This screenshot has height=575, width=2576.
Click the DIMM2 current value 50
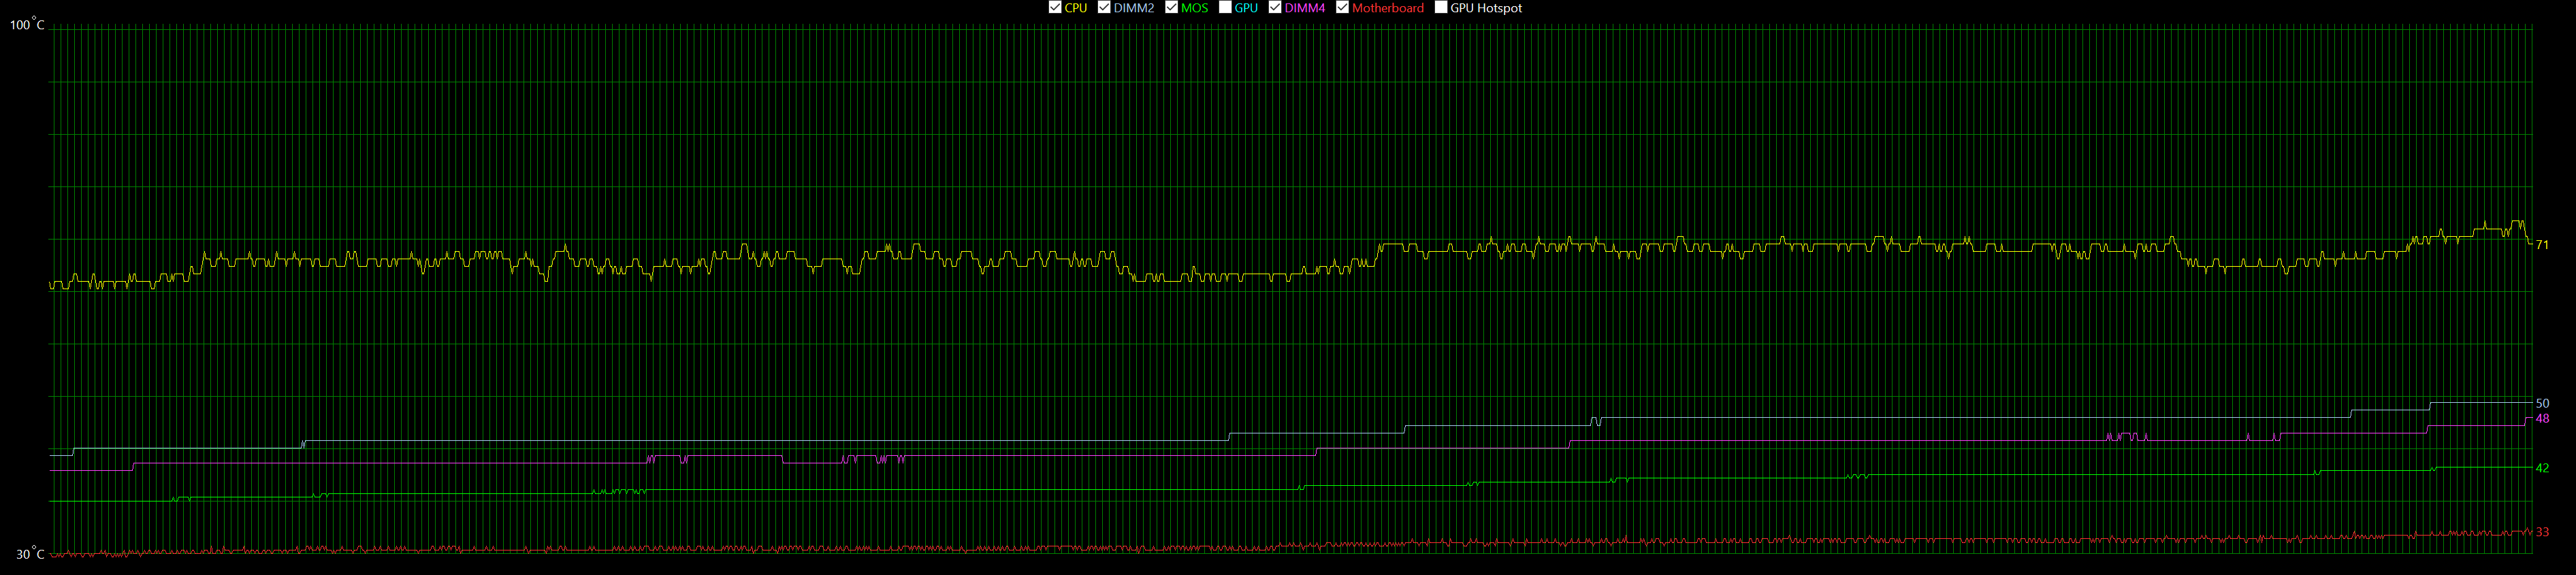tap(2542, 404)
